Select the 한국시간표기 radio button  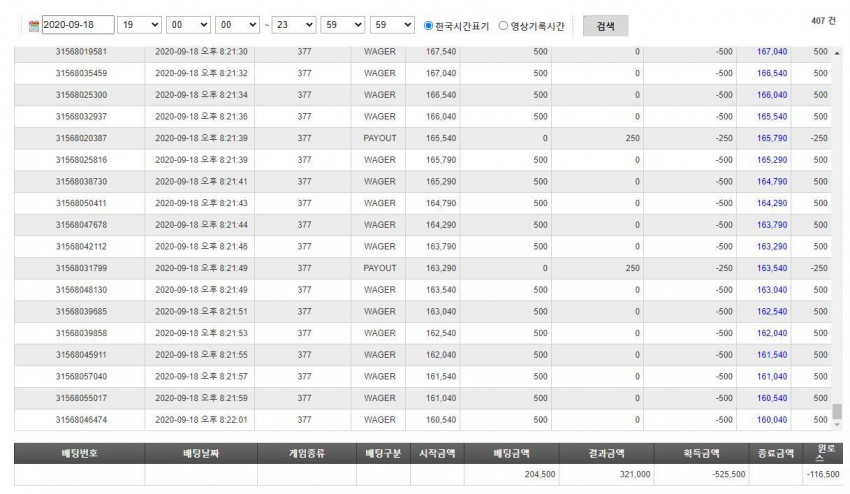(428, 25)
